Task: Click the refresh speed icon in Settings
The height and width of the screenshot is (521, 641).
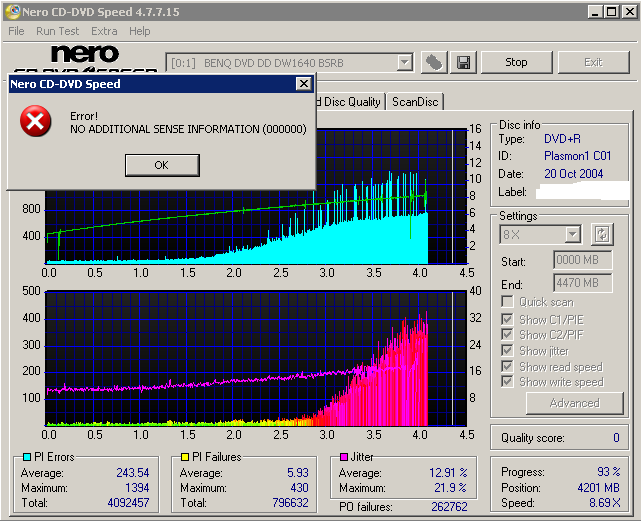Action: pyautogui.click(x=602, y=234)
